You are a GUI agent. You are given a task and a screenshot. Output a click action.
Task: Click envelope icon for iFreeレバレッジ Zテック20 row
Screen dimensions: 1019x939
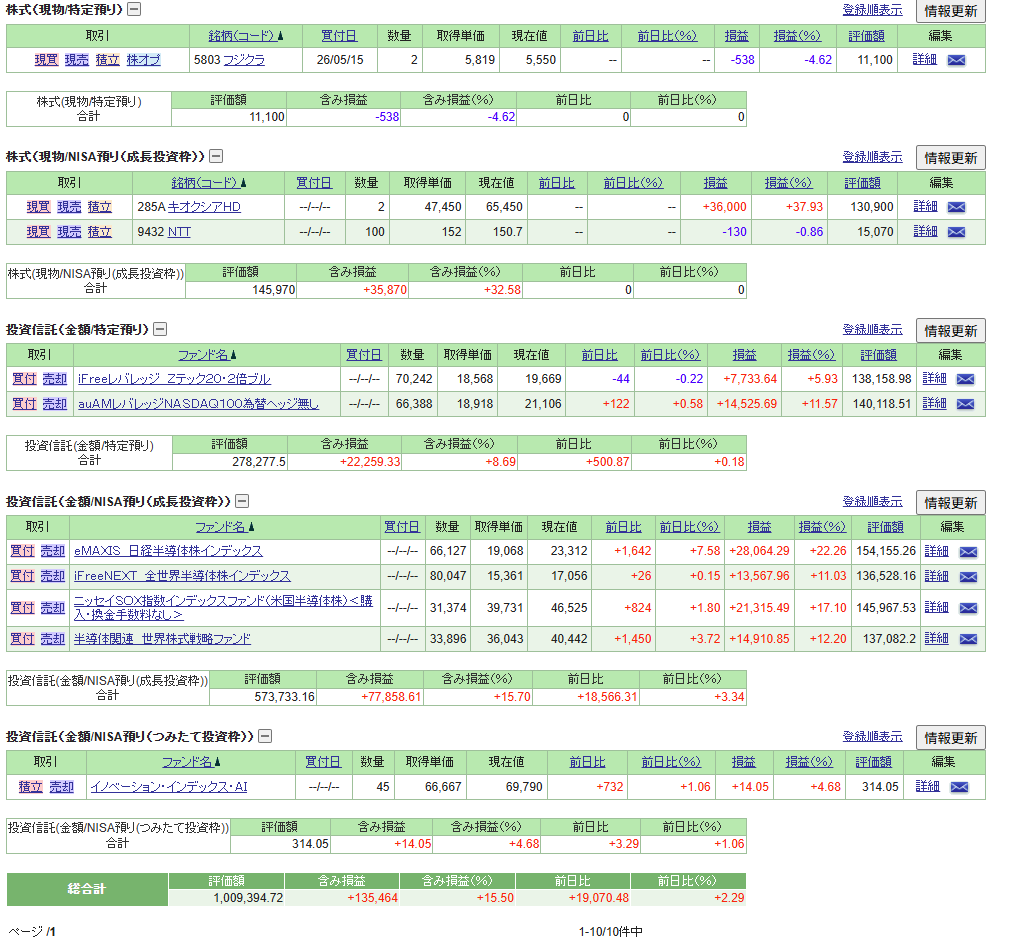pos(965,379)
